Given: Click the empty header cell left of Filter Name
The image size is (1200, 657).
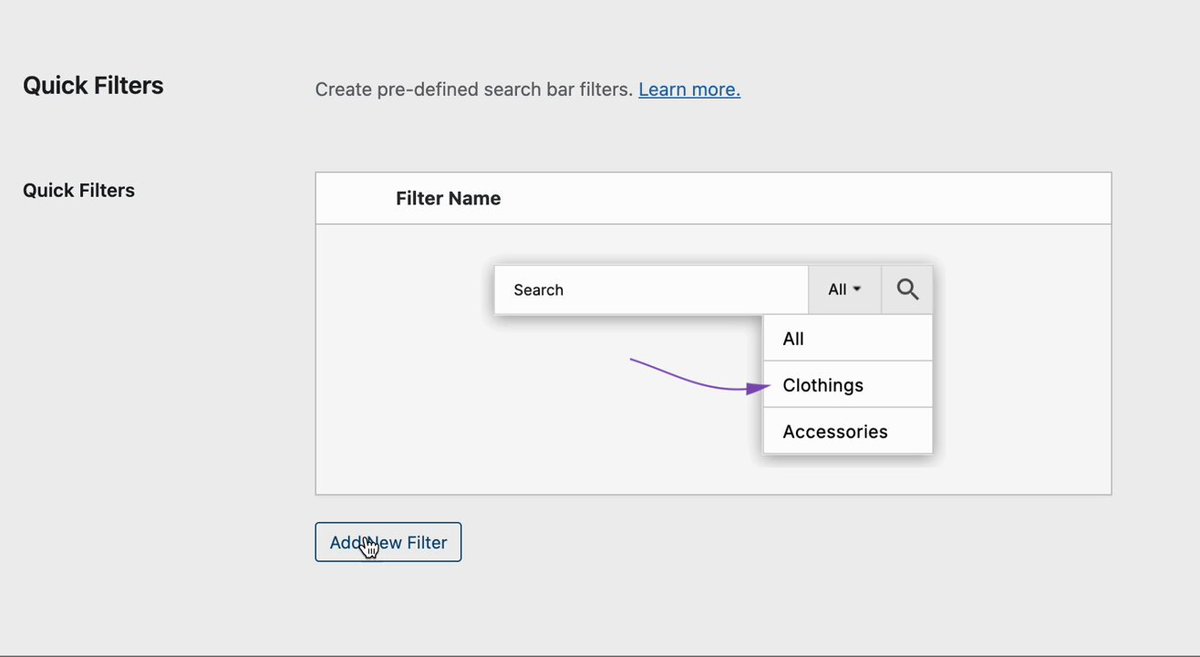Looking at the screenshot, I should (x=355, y=198).
